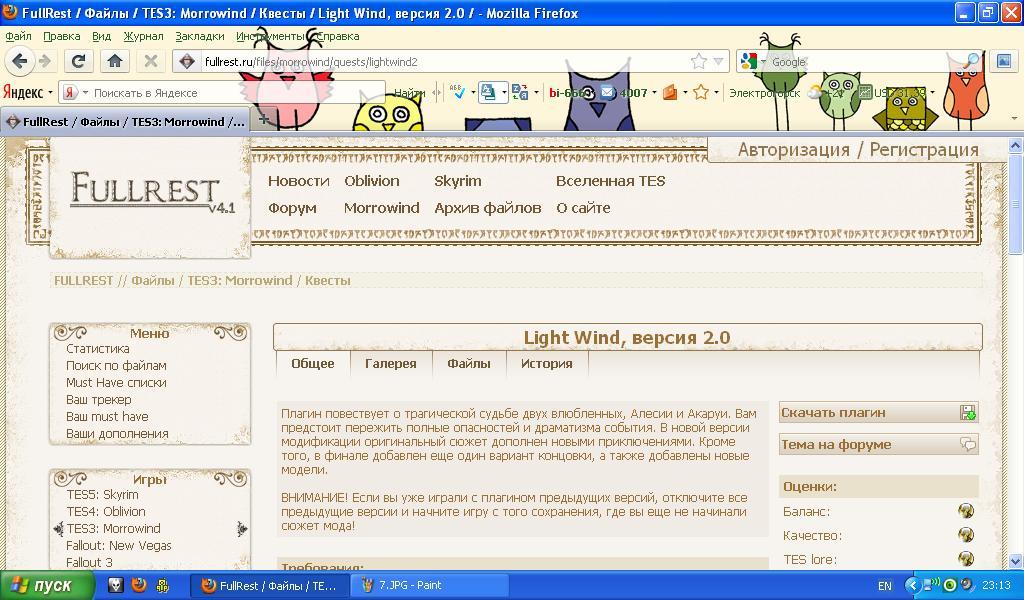The image size is (1024, 600).
Task: Click the Yandex logo on the toolbar
Action: pyautogui.click(x=23, y=93)
